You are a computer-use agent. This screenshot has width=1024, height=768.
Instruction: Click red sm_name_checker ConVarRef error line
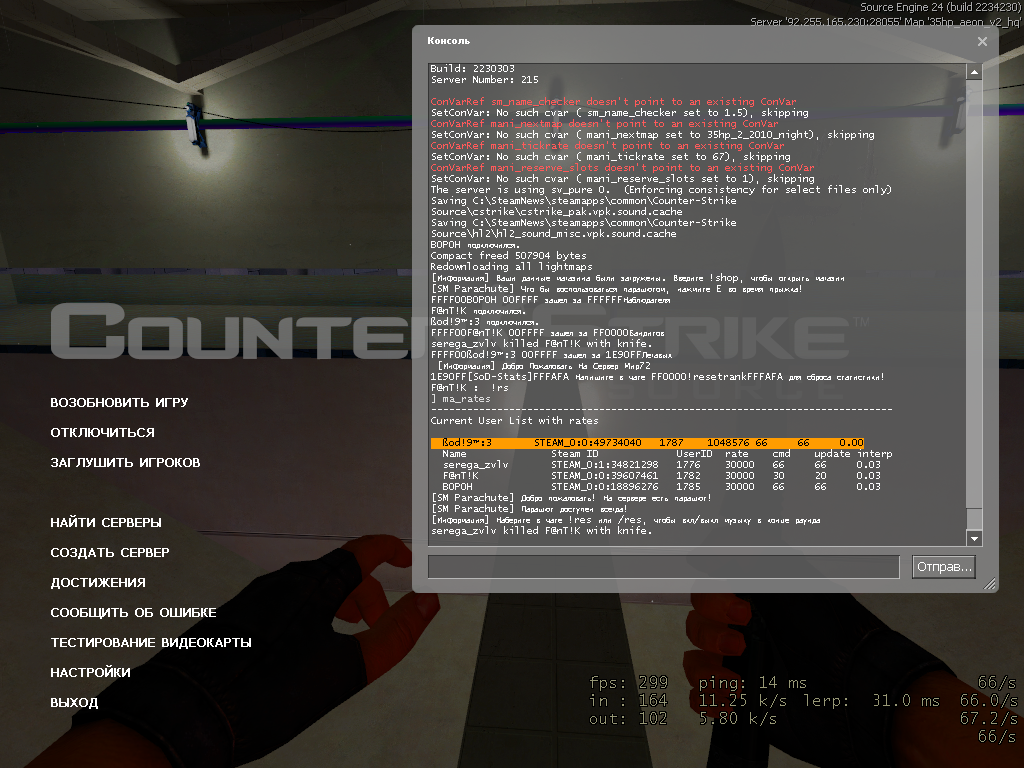613,102
